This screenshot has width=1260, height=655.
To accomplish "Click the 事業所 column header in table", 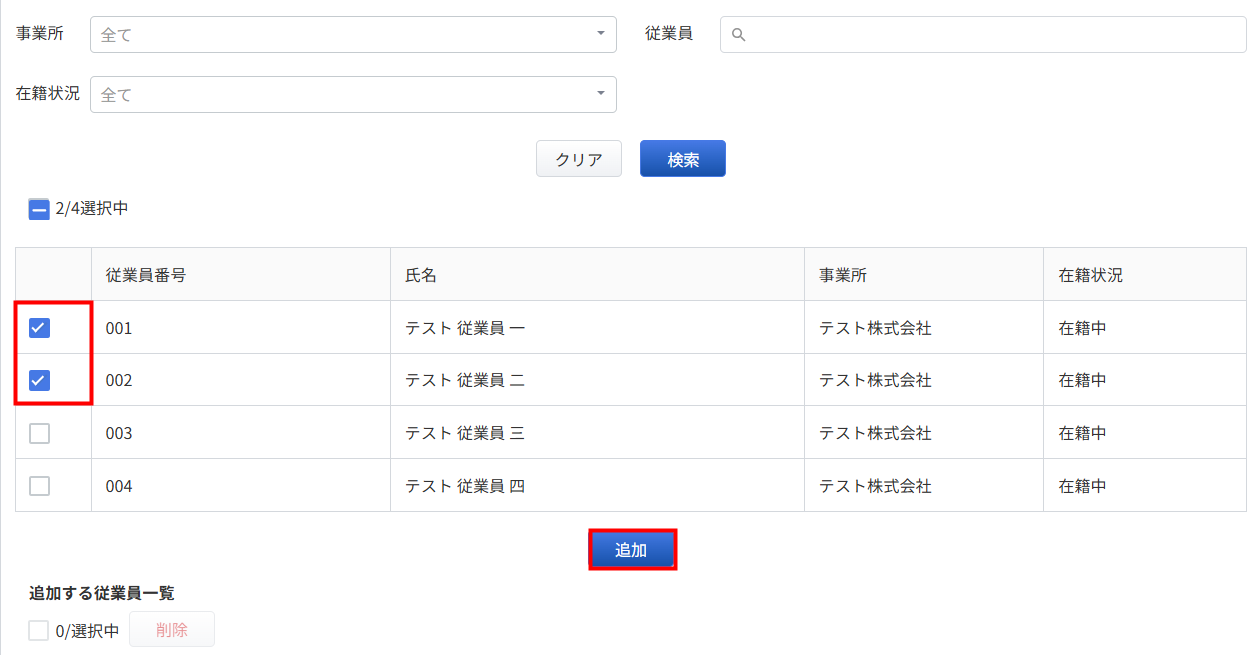I will pos(842,275).
